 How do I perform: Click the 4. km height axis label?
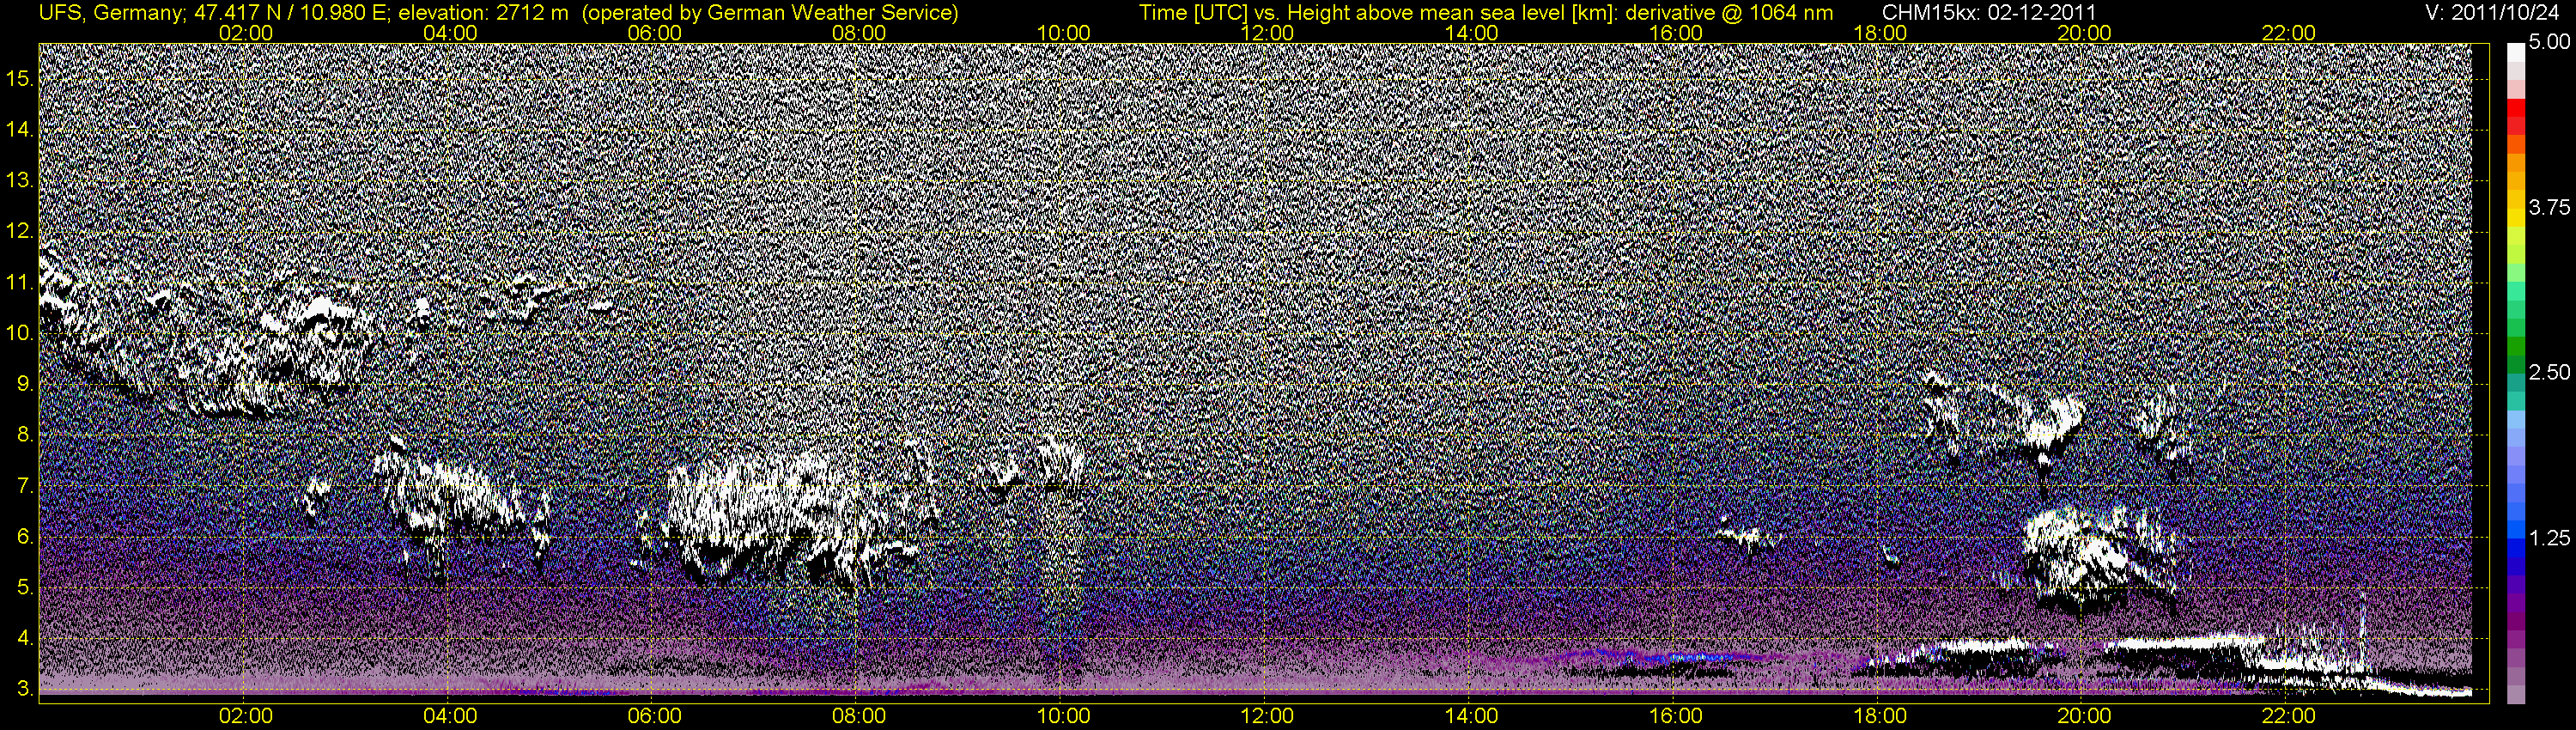[25, 638]
